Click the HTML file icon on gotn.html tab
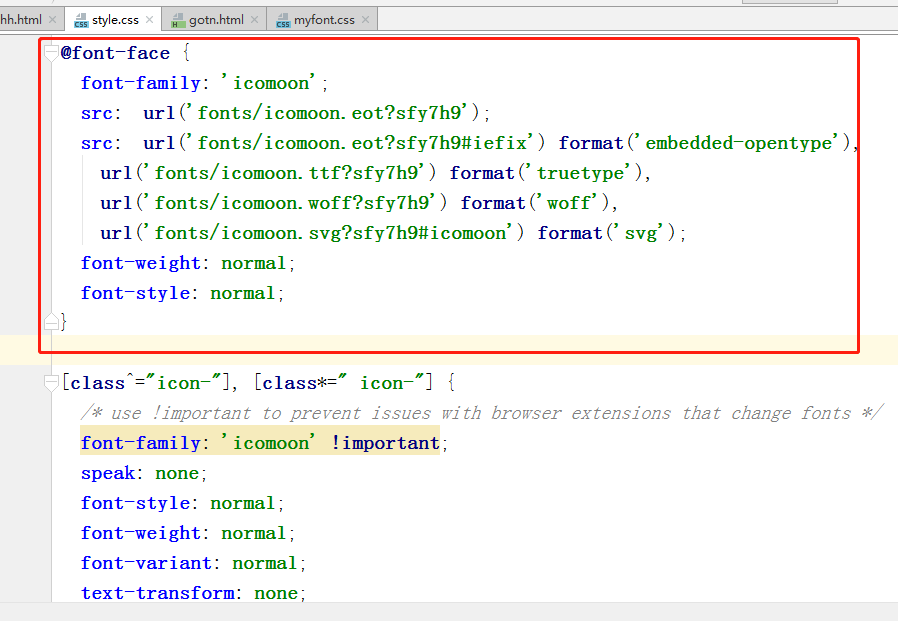Viewport: 898px width, 621px height. pos(179,21)
